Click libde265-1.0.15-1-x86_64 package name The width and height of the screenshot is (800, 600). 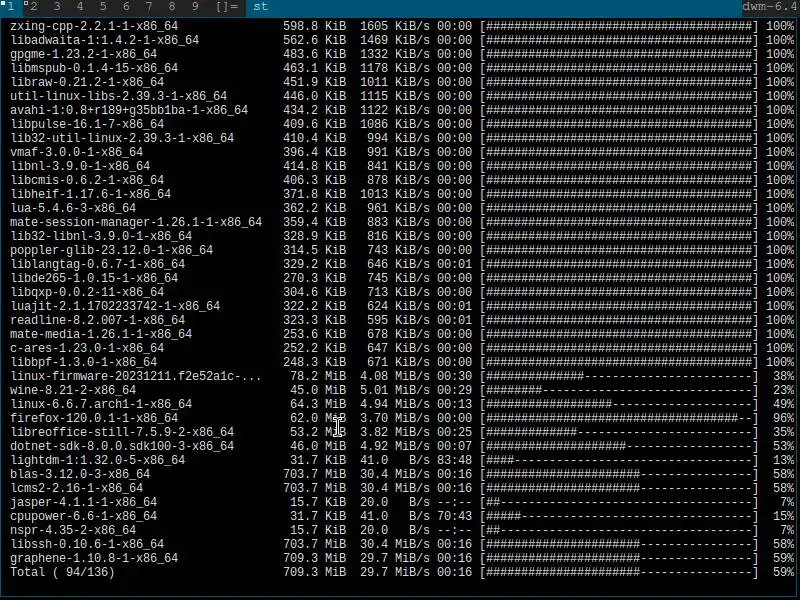pos(94,278)
